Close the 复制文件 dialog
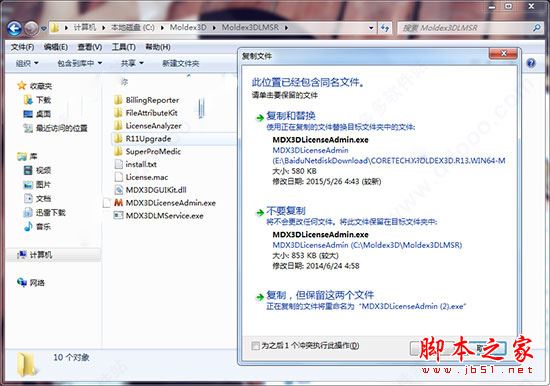 pyautogui.click(x=503, y=54)
